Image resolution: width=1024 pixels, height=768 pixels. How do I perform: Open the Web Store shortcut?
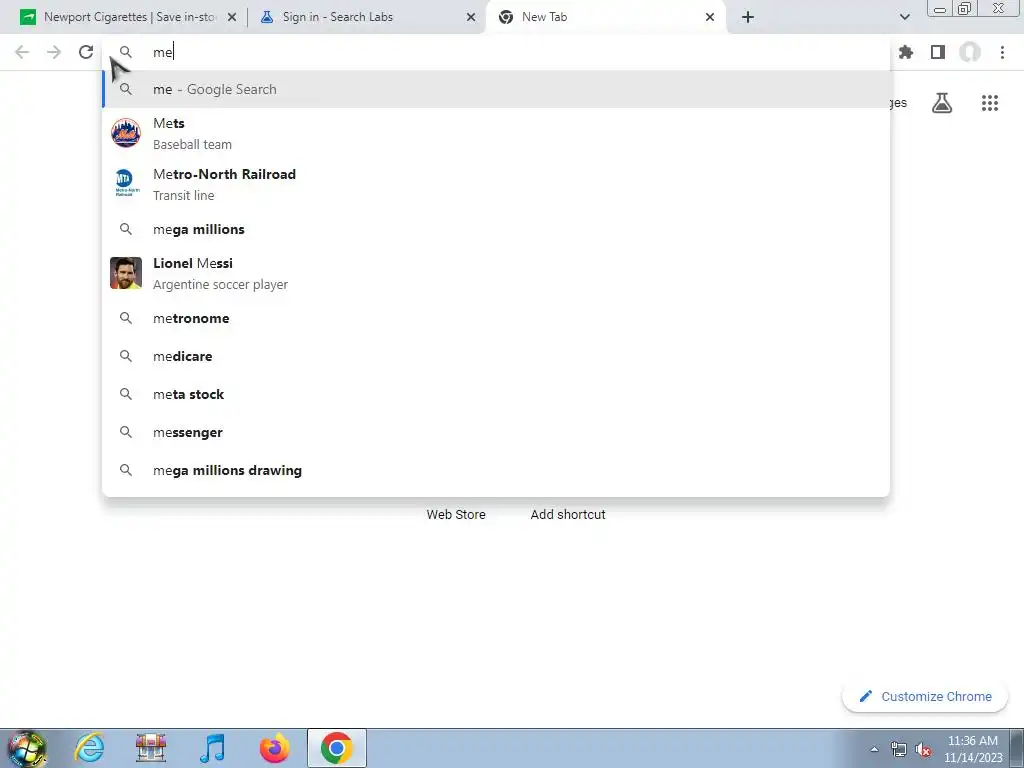456,515
